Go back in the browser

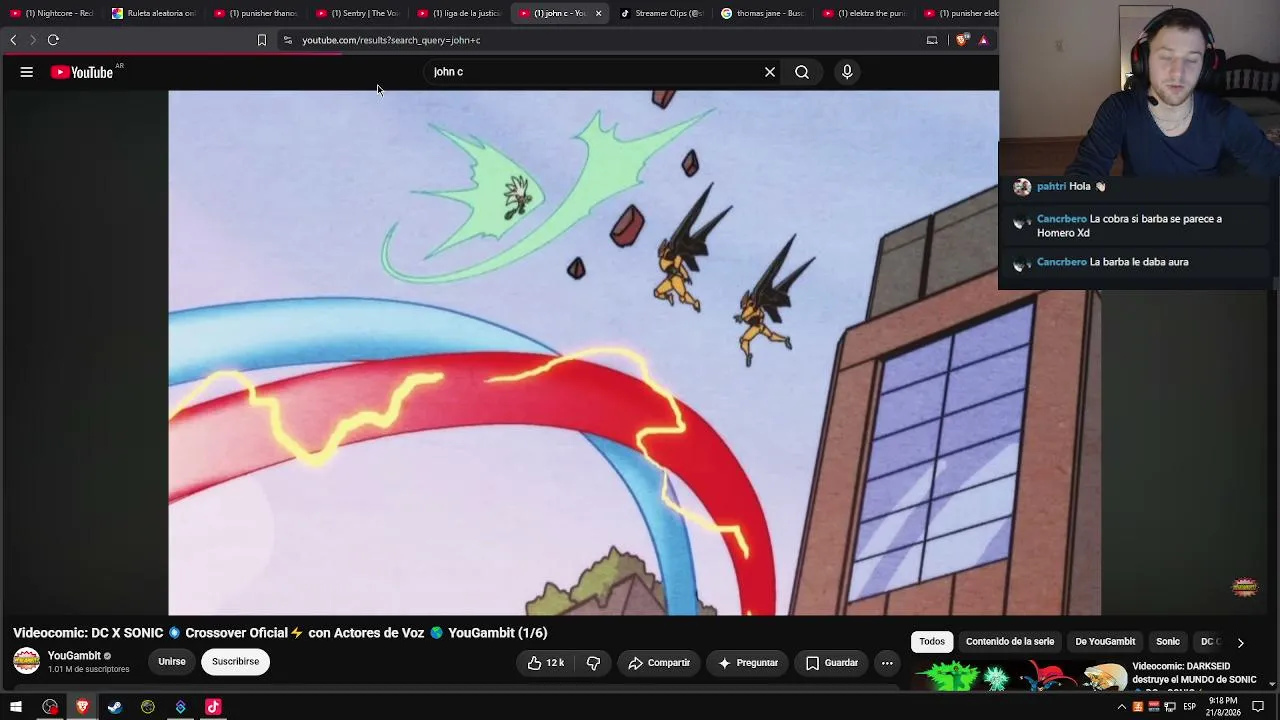coord(13,40)
